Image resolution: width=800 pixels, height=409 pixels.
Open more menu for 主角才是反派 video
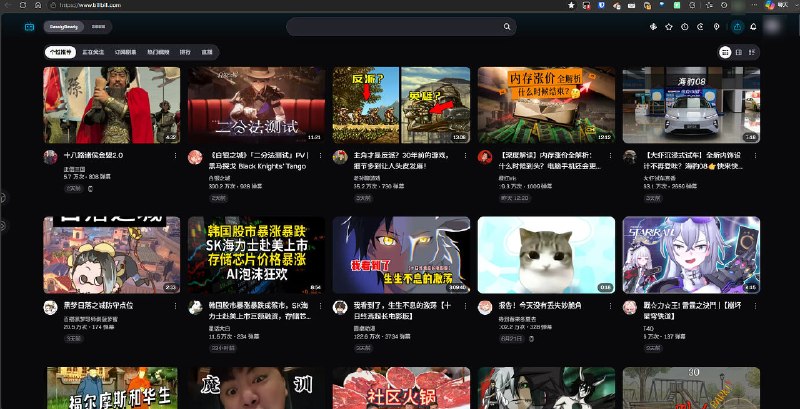pyautogui.click(x=465, y=156)
